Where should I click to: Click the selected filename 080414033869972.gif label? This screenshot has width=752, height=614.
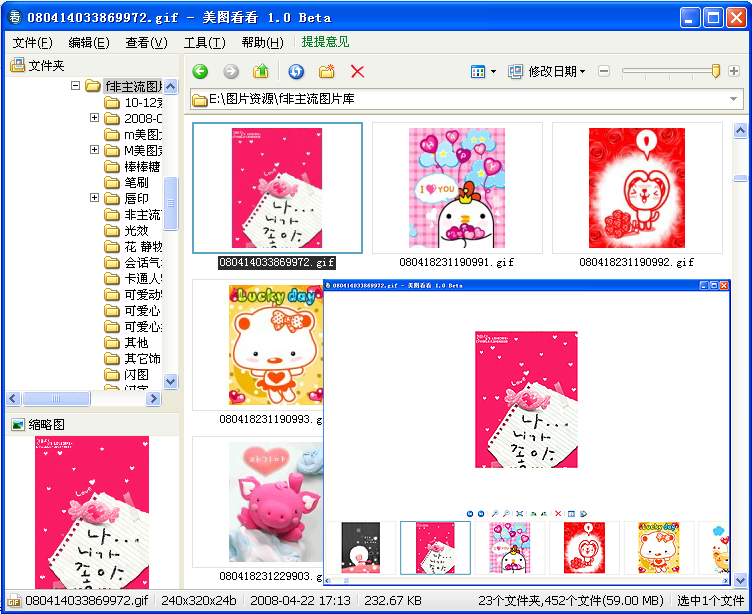pyautogui.click(x=277, y=262)
